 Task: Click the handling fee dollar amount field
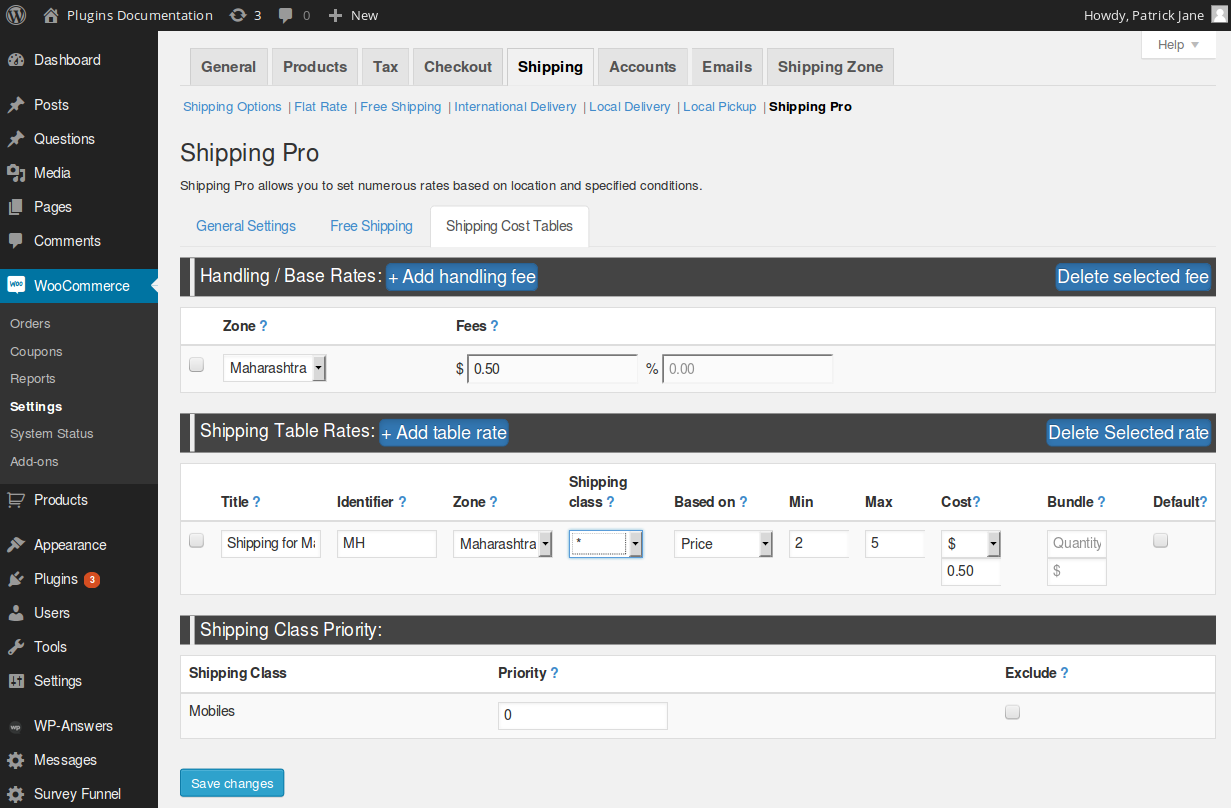click(x=552, y=369)
